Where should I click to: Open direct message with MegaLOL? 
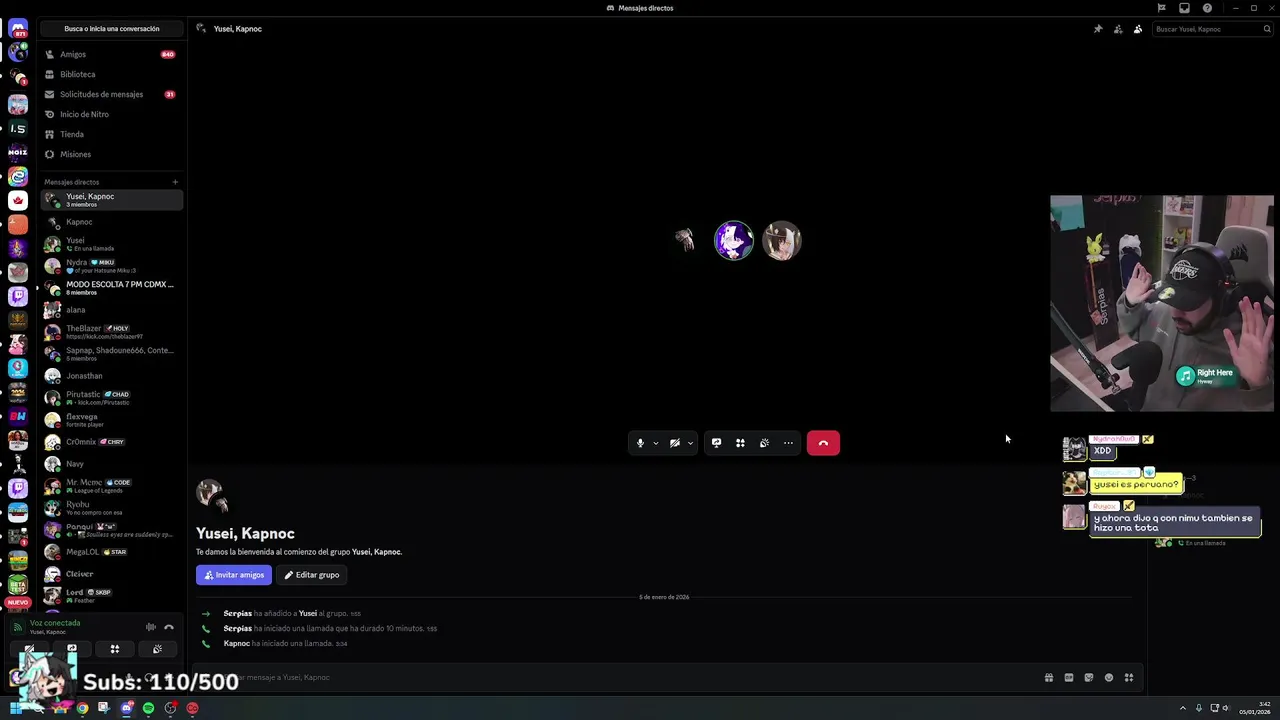111,552
